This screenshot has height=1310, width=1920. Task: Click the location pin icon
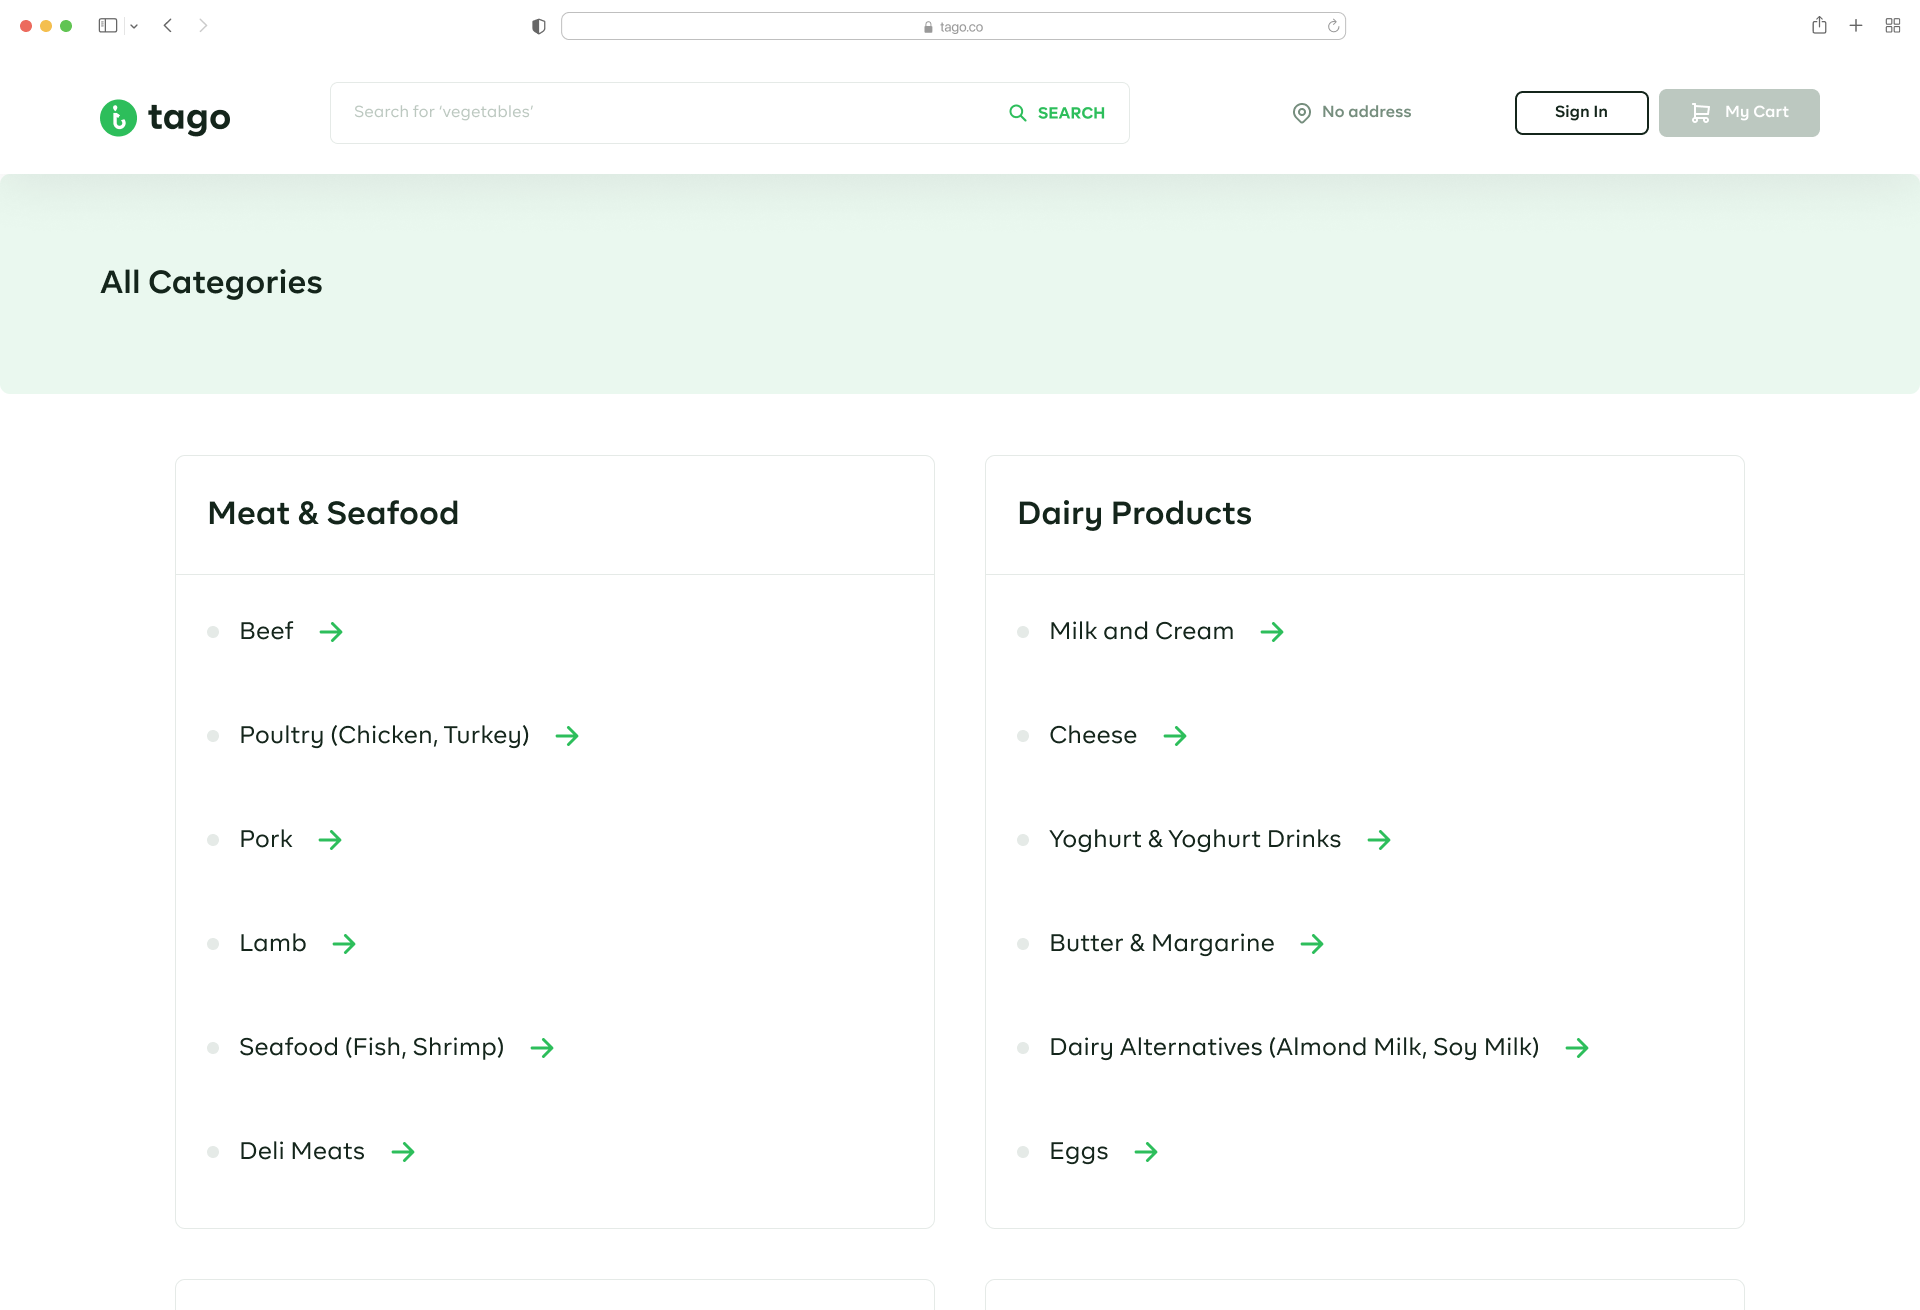pyautogui.click(x=1301, y=113)
